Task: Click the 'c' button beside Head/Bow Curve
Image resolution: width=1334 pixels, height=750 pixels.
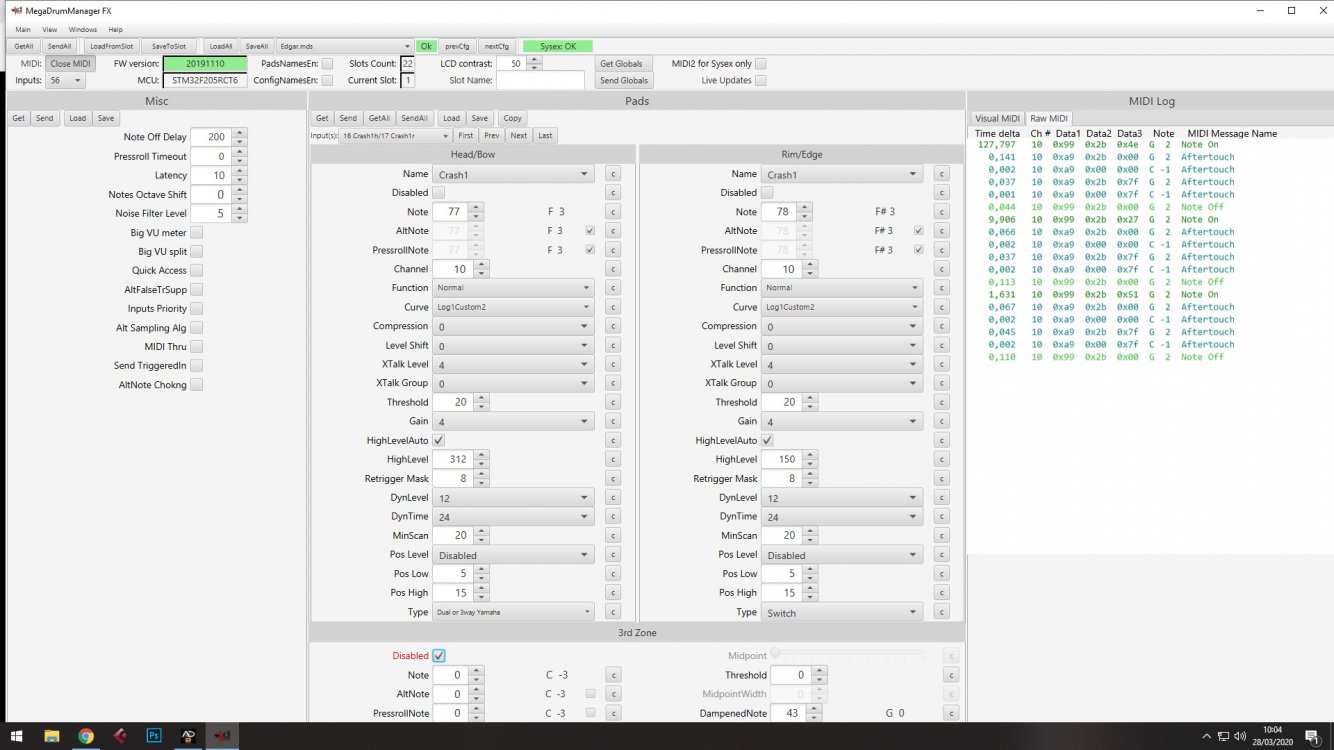Action: point(613,307)
